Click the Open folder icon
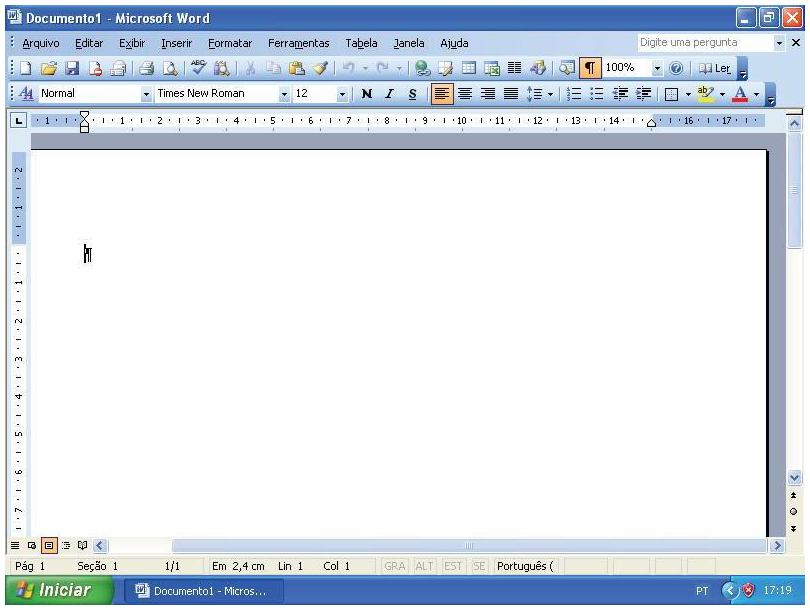Image resolution: width=810 pixels, height=610 pixels. 48,69
